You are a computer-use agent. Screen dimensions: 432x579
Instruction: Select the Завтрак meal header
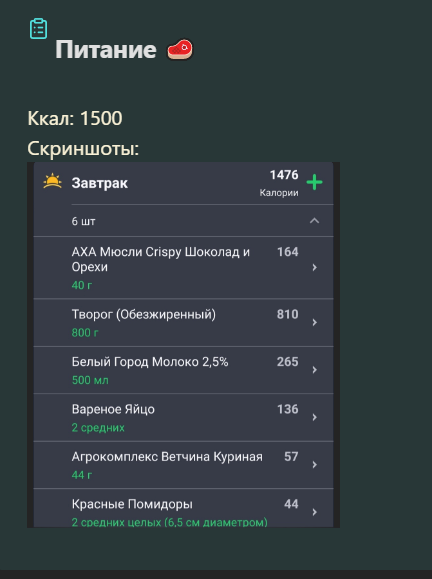(184, 183)
